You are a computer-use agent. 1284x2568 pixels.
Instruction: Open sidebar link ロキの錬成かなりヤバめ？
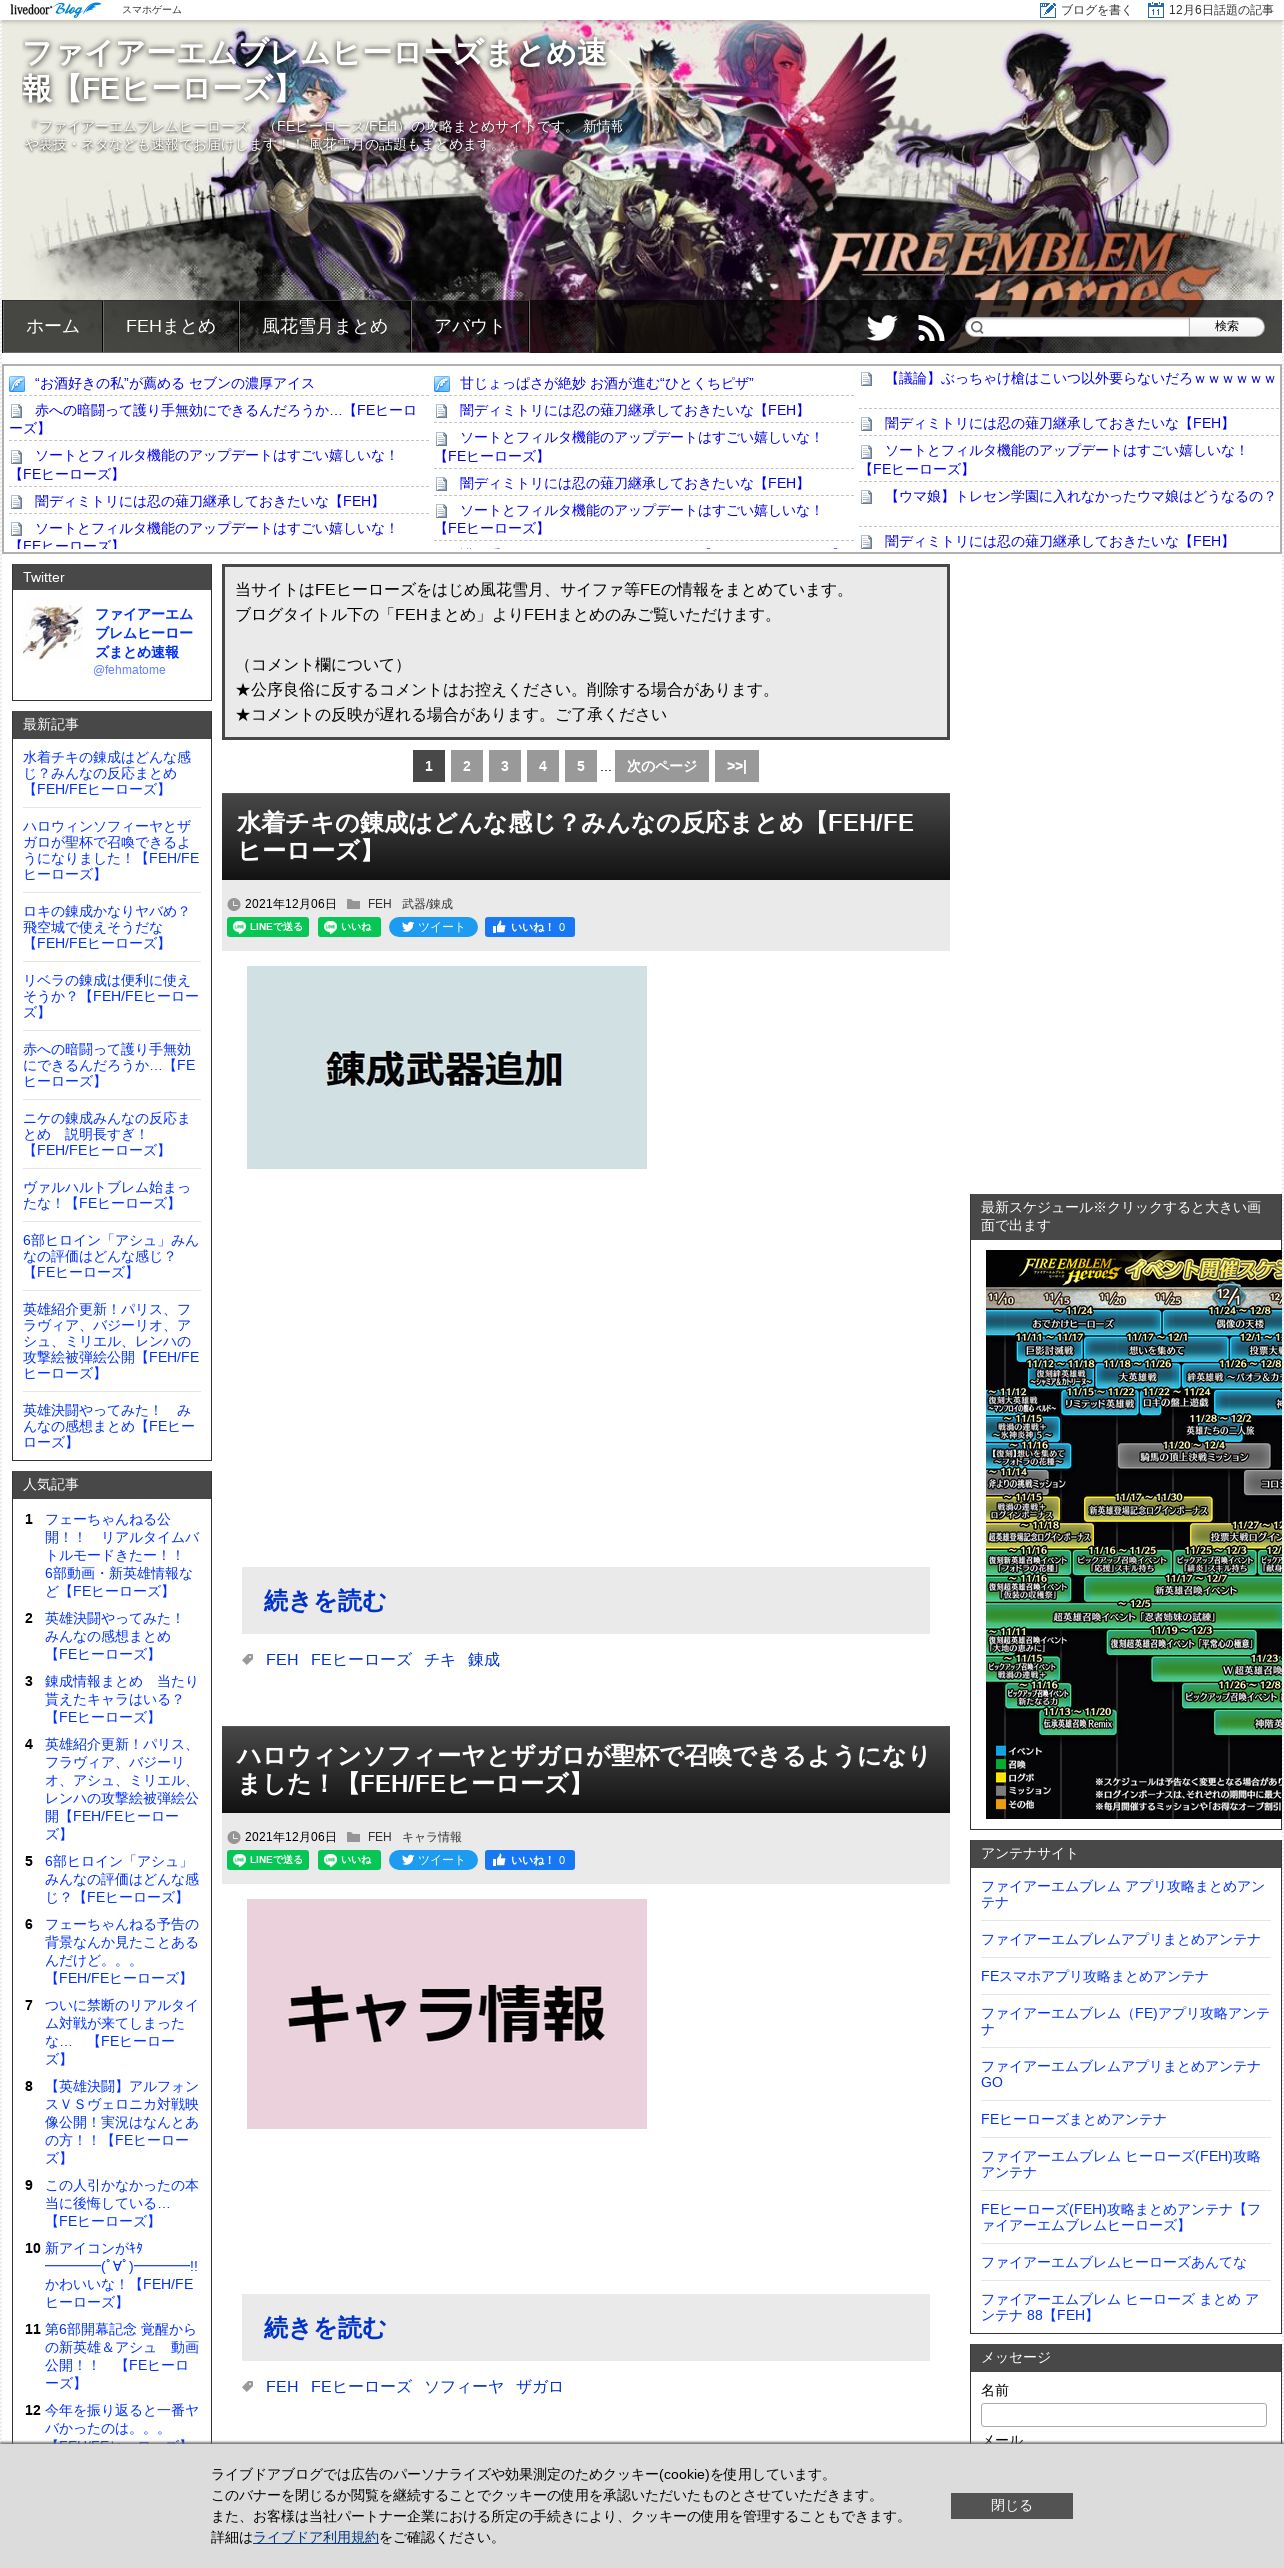point(106,927)
